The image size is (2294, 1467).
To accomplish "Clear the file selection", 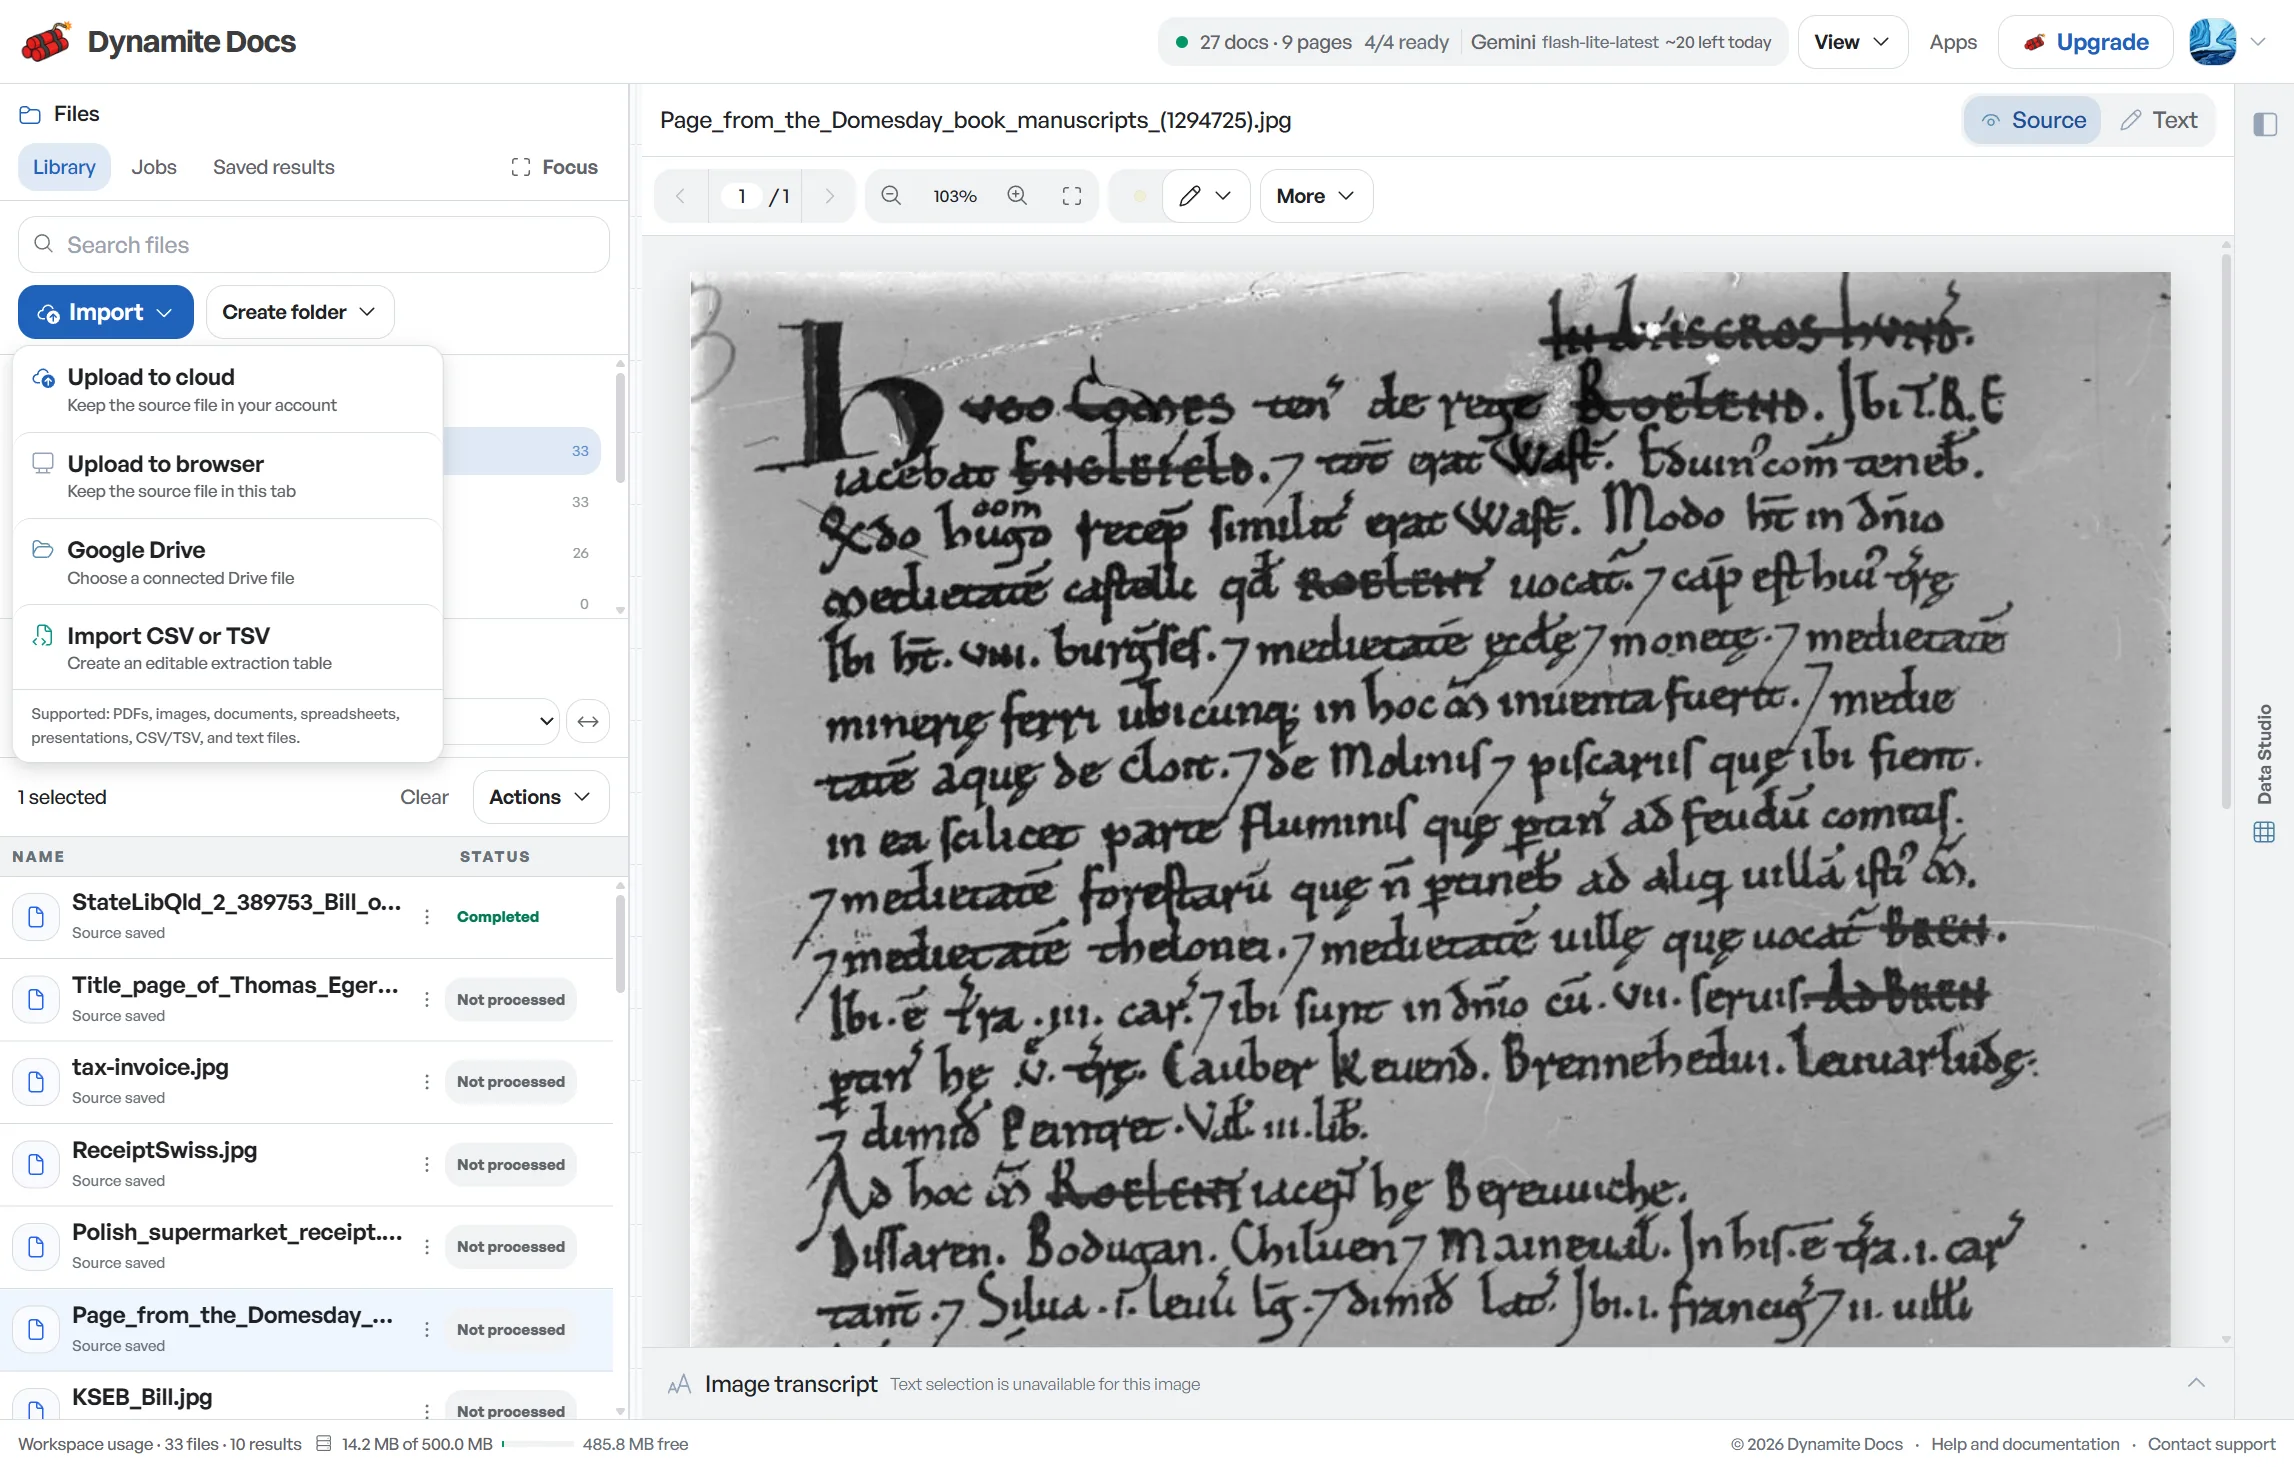I will coord(424,797).
